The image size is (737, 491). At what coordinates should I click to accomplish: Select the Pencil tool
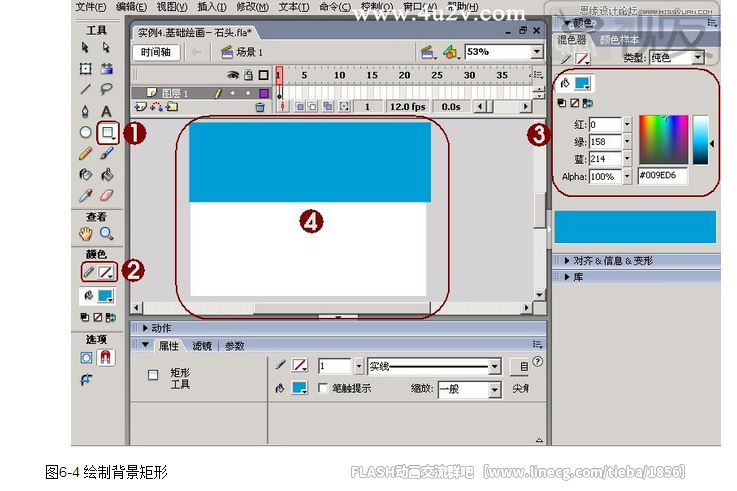[85, 154]
